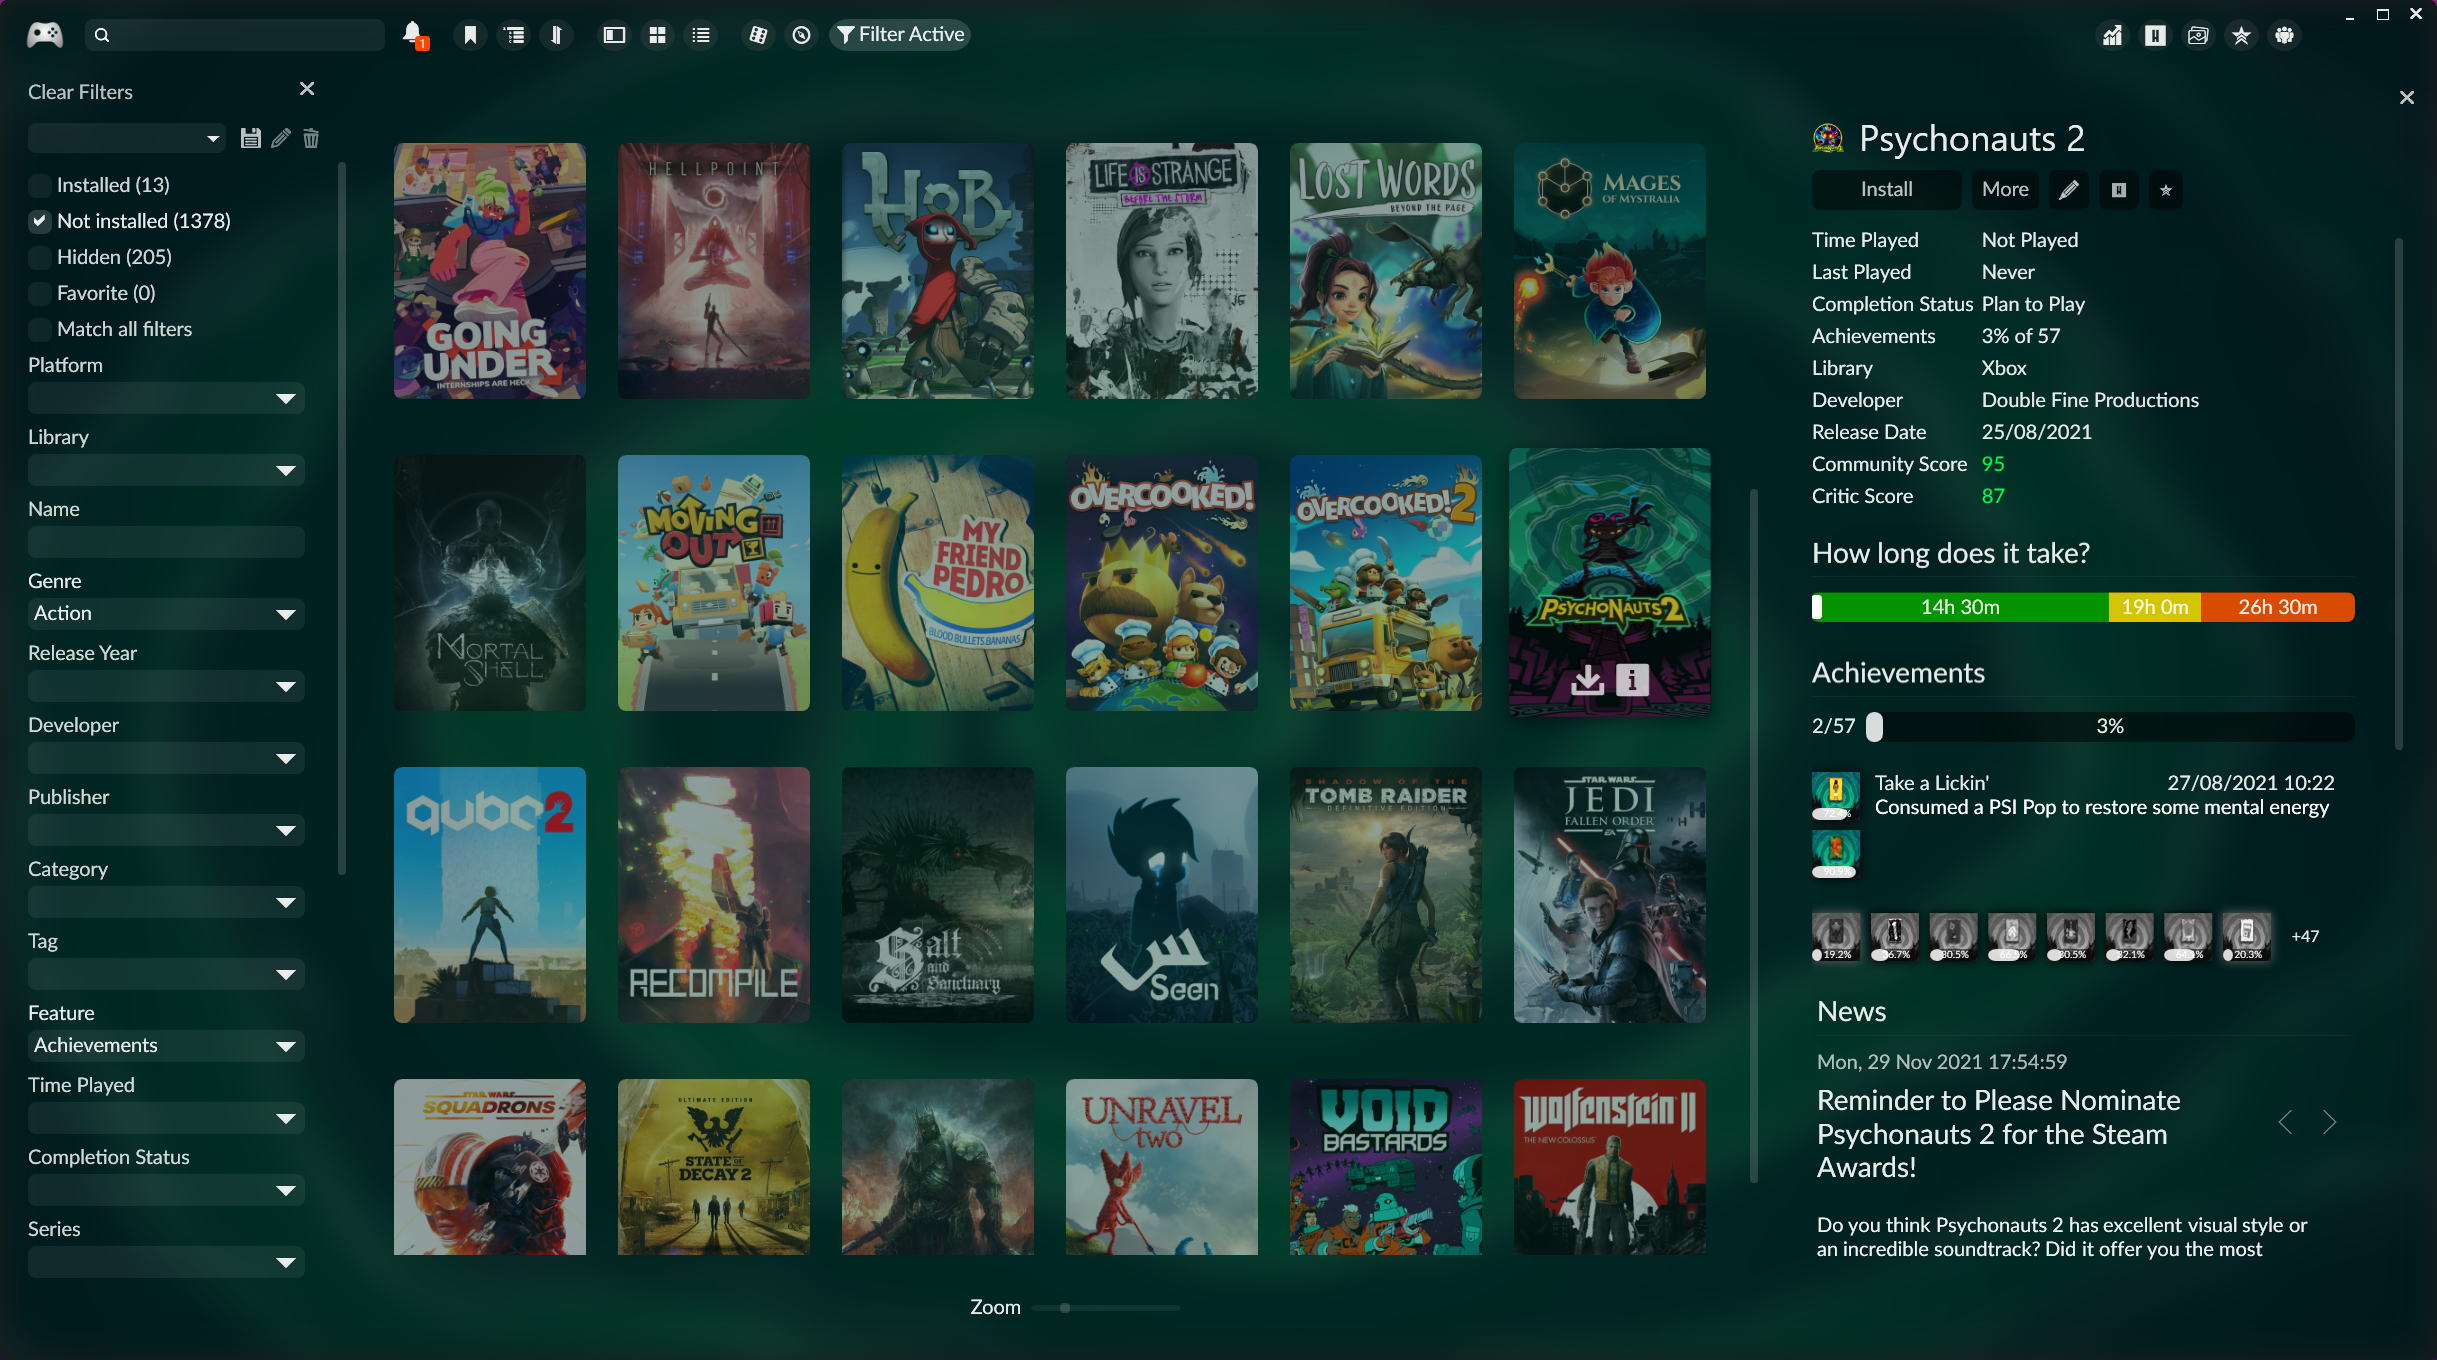The width and height of the screenshot is (2437, 1360).
Task: Open the Feature dropdown showing Achievements
Action: point(166,1045)
